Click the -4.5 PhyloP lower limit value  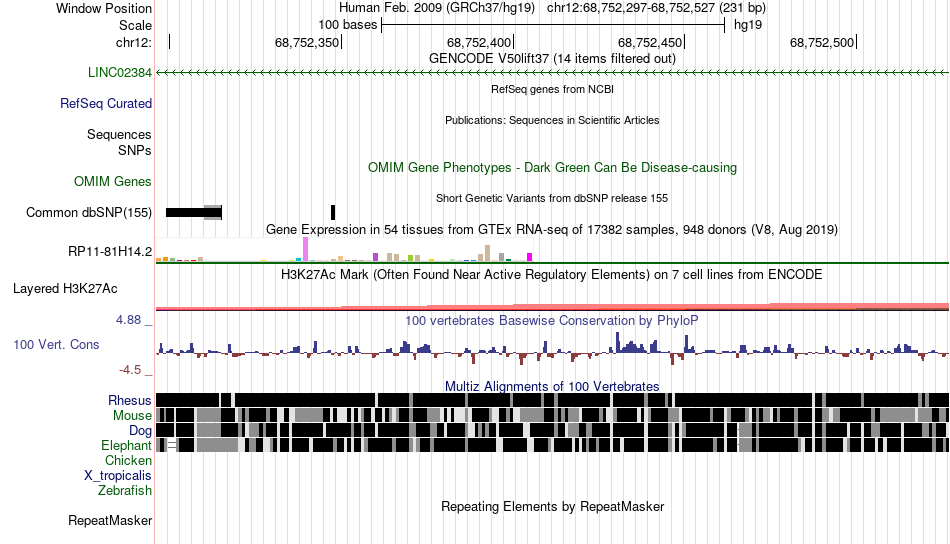click(130, 370)
